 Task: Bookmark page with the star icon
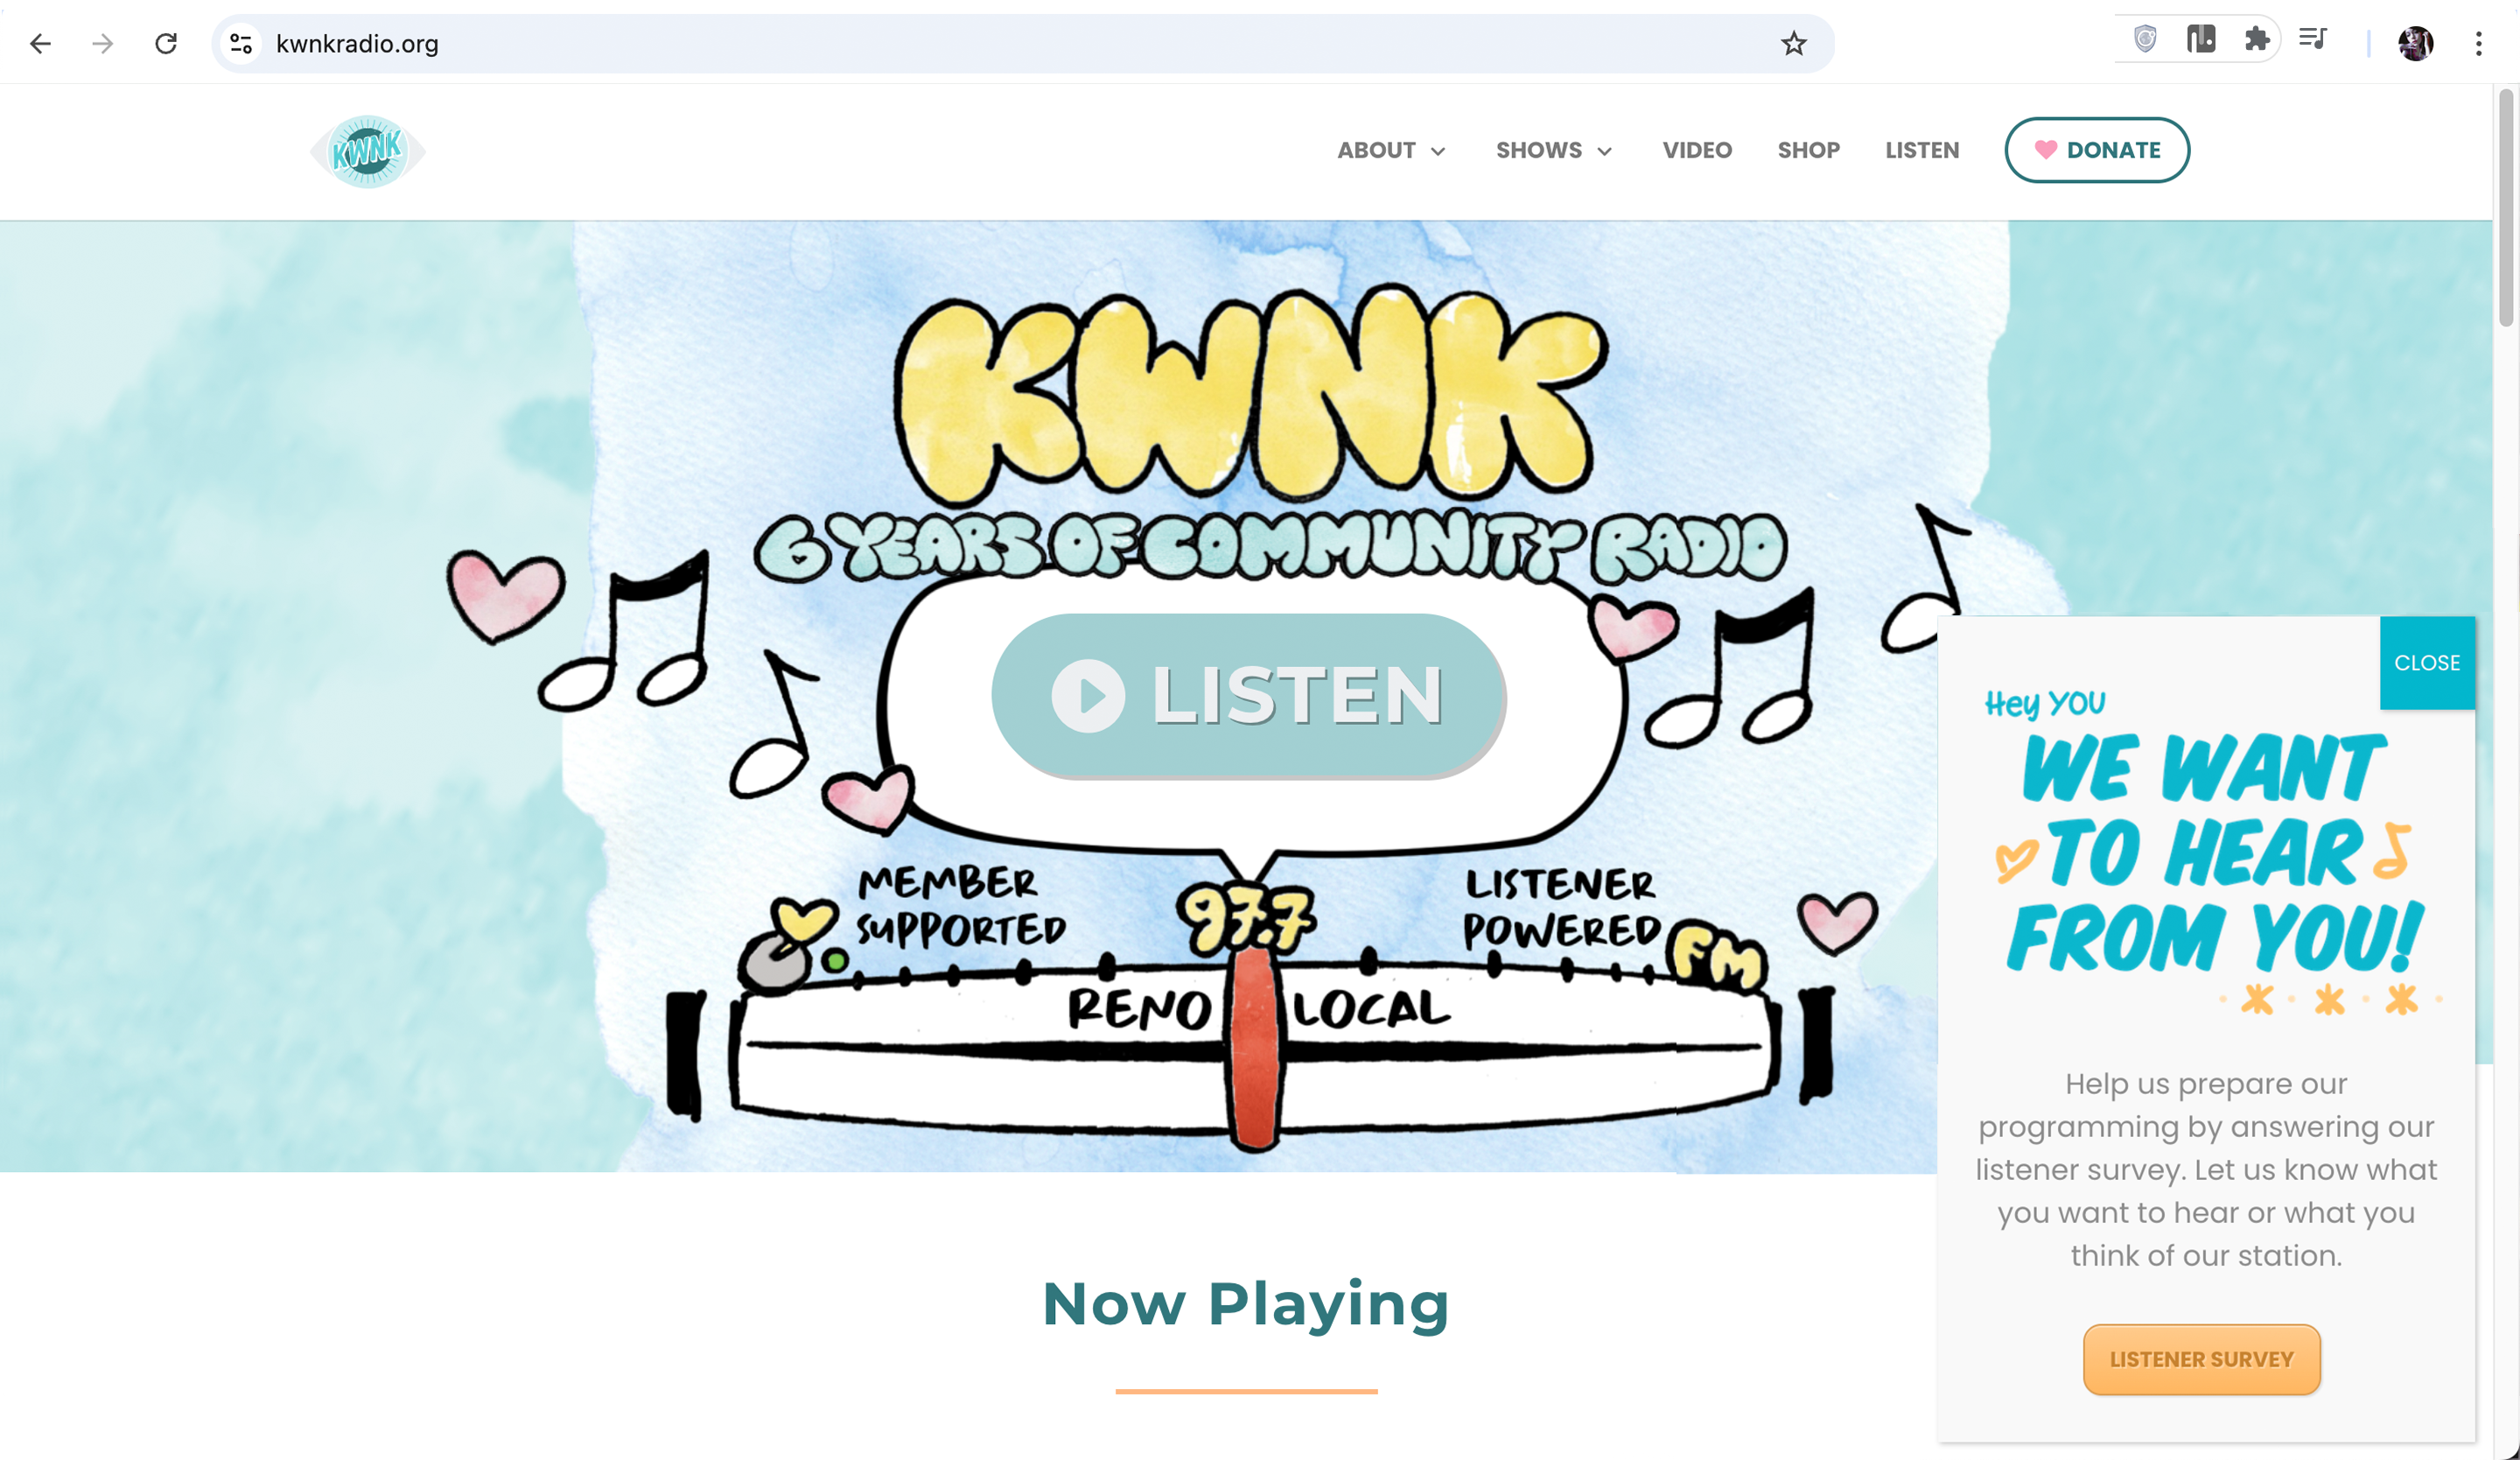click(x=1793, y=44)
